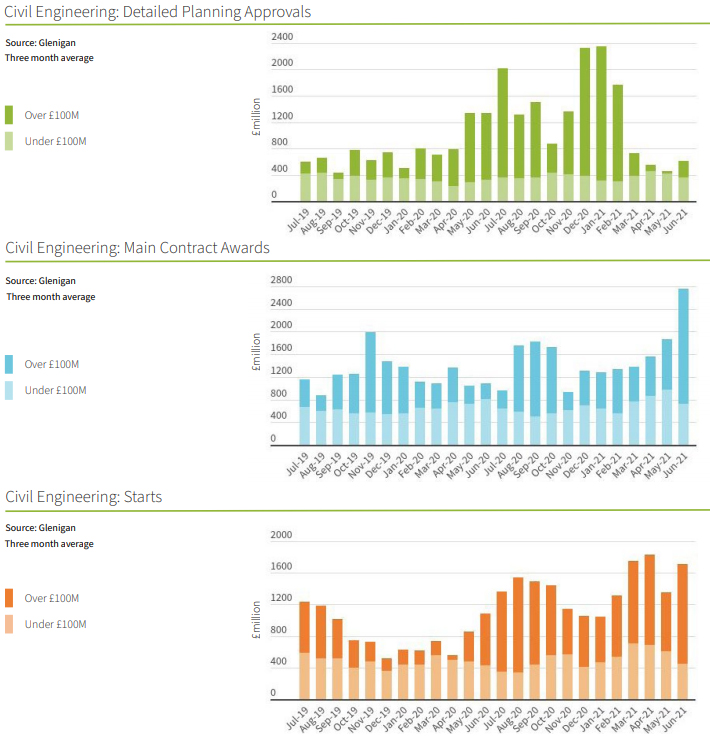Click the 2800 y-axis label in Contract Awards chart
This screenshot has width=710, height=746.
[282, 280]
